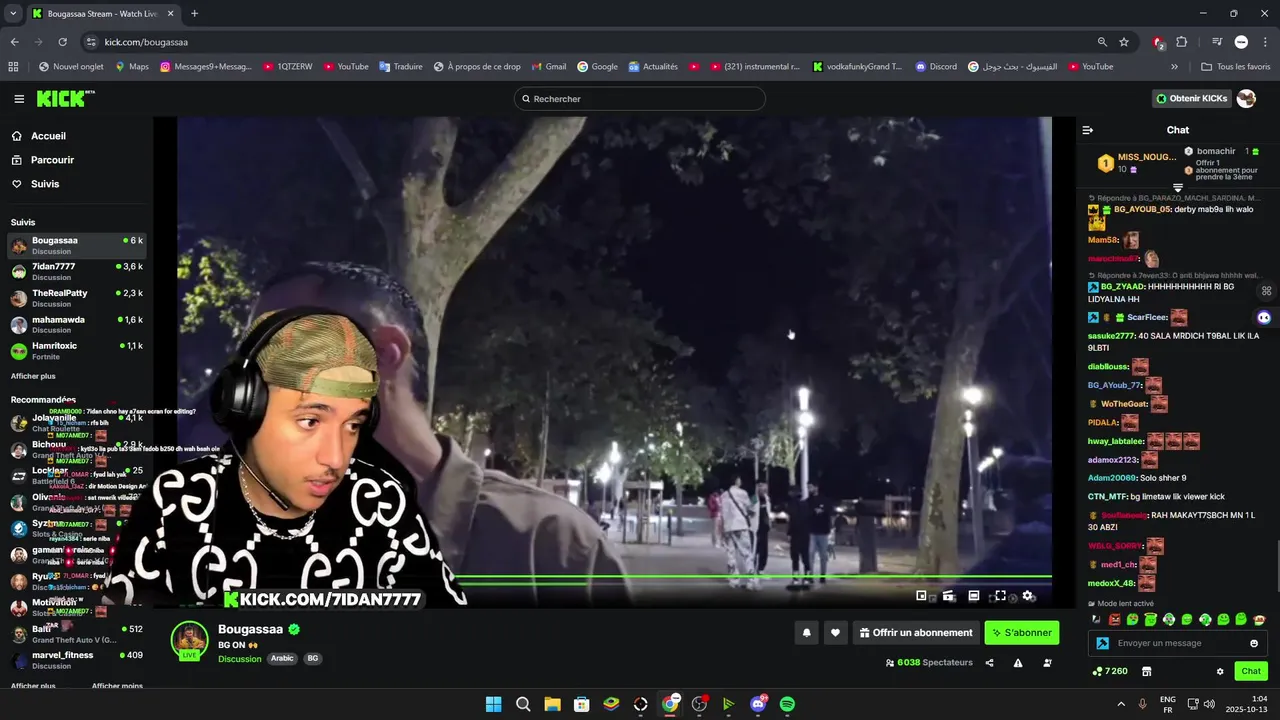The height and width of the screenshot is (720, 1280).
Task: Open TheRealPatty channel in the sidebar
Action: [x=77, y=298]
